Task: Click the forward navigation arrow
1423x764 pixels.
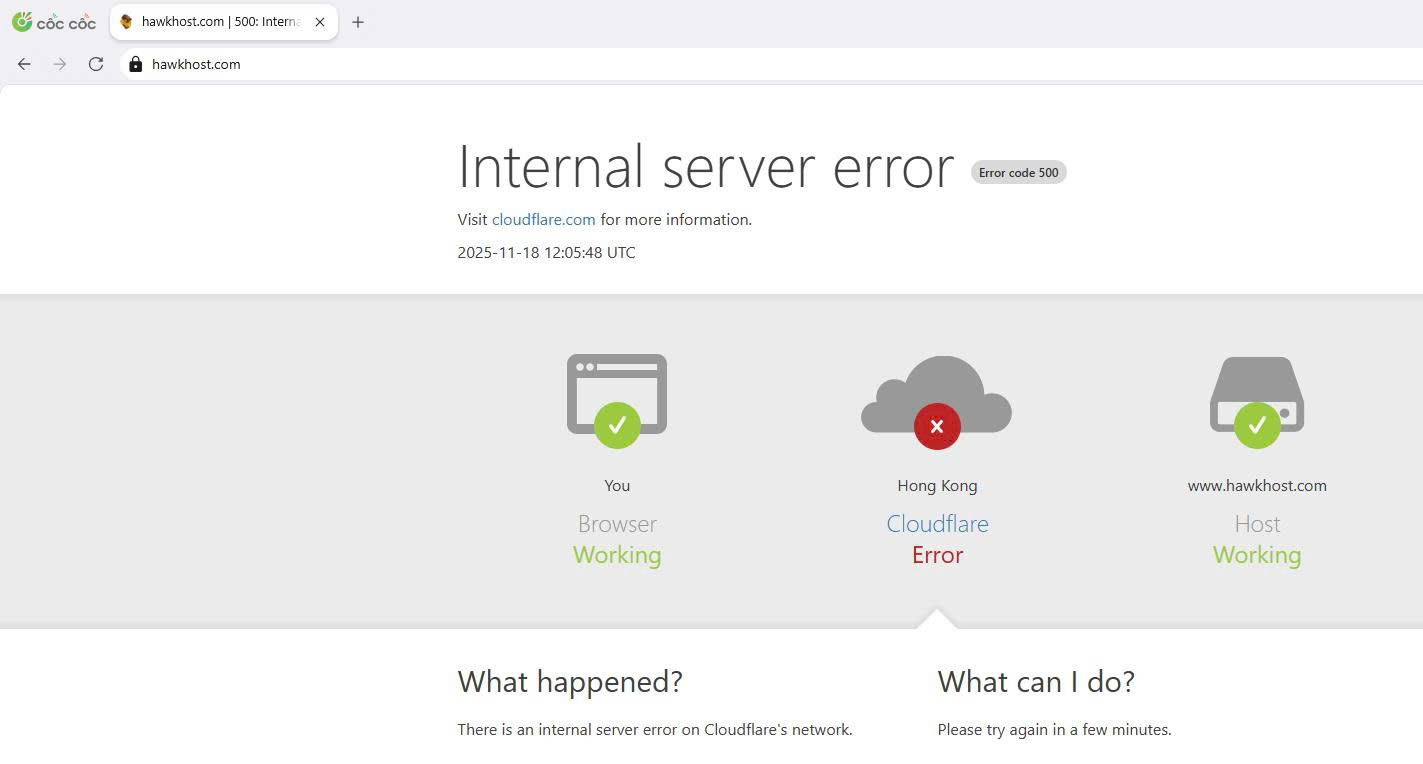Action: coord(60,64)
